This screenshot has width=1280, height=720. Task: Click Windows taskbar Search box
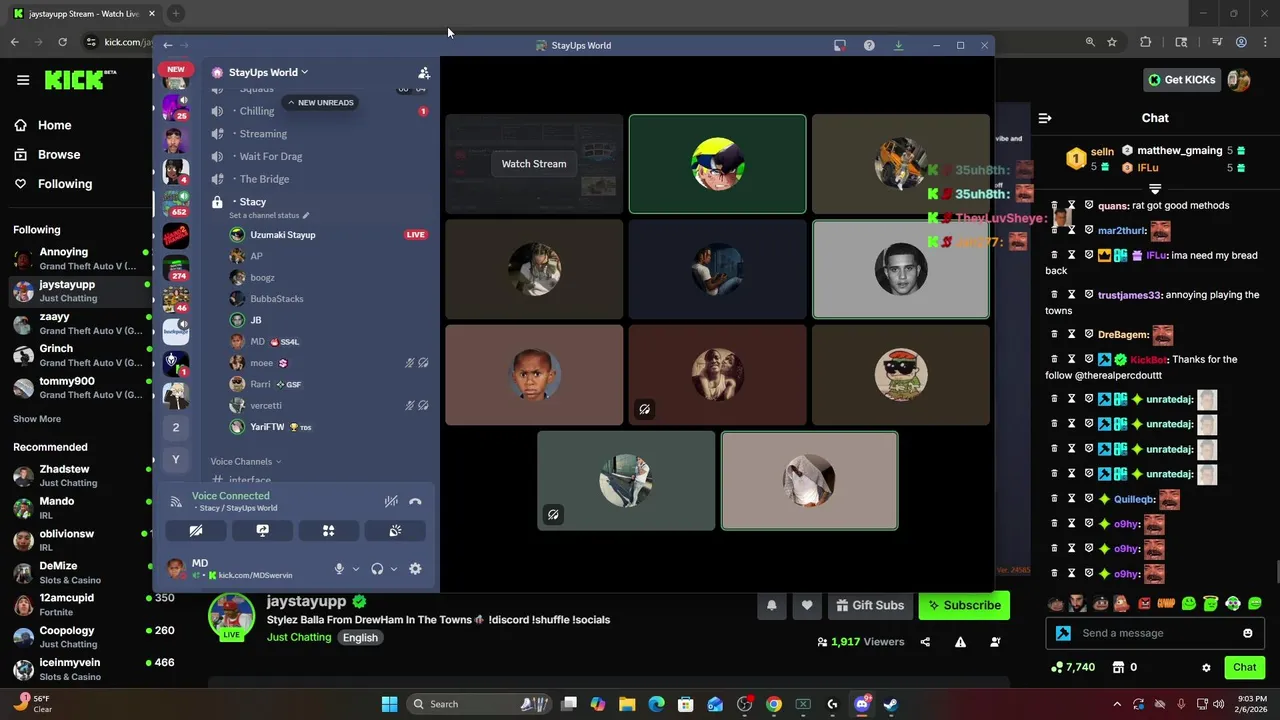tap(478, 704)
